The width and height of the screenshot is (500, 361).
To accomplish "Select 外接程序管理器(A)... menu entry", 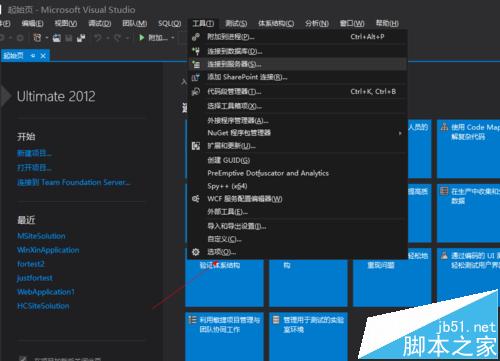I will tap(298, 120).
